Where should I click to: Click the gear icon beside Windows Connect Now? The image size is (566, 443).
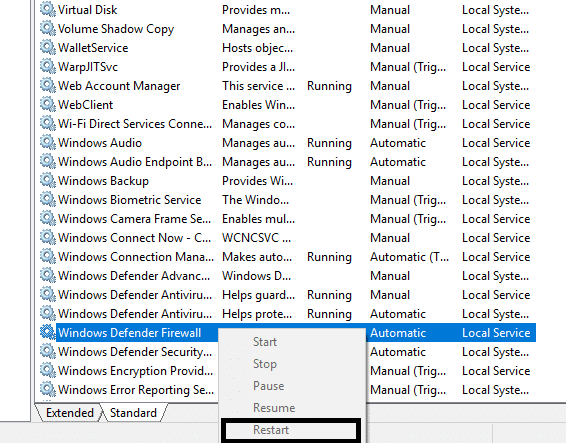[47, 238]
